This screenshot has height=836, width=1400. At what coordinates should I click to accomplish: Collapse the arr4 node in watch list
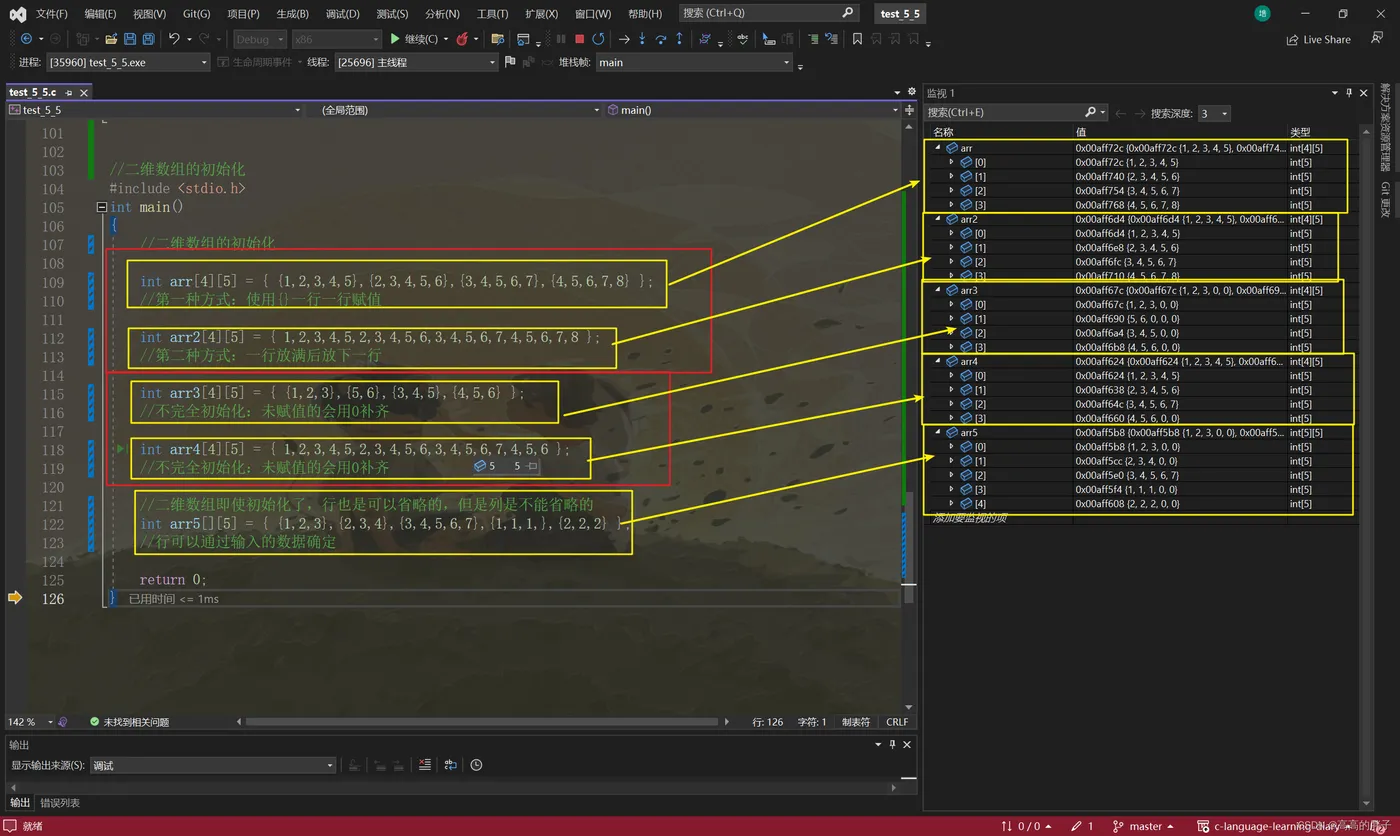[938, 361]
